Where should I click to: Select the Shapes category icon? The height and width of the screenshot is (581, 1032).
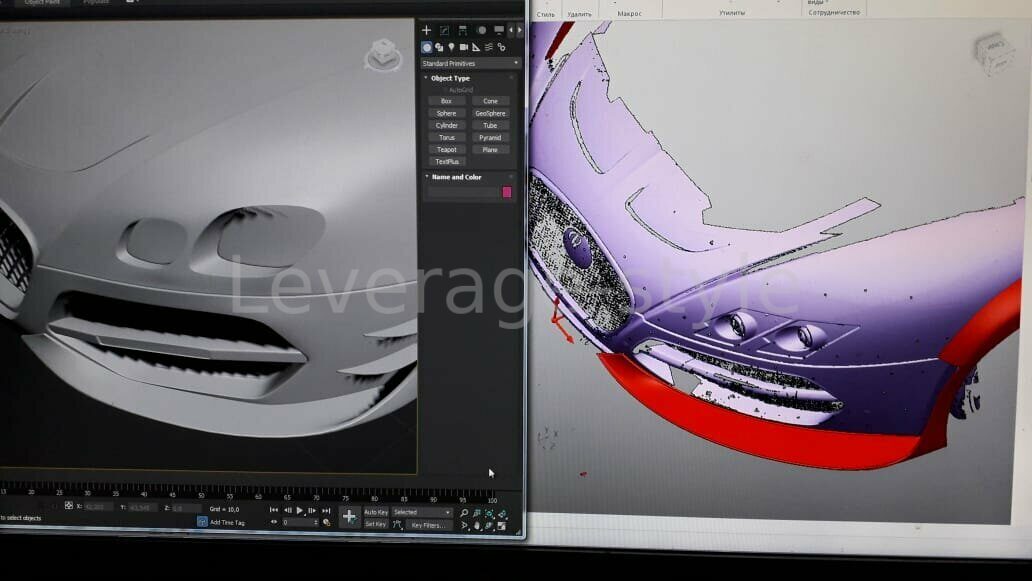[x=439, y=47]
